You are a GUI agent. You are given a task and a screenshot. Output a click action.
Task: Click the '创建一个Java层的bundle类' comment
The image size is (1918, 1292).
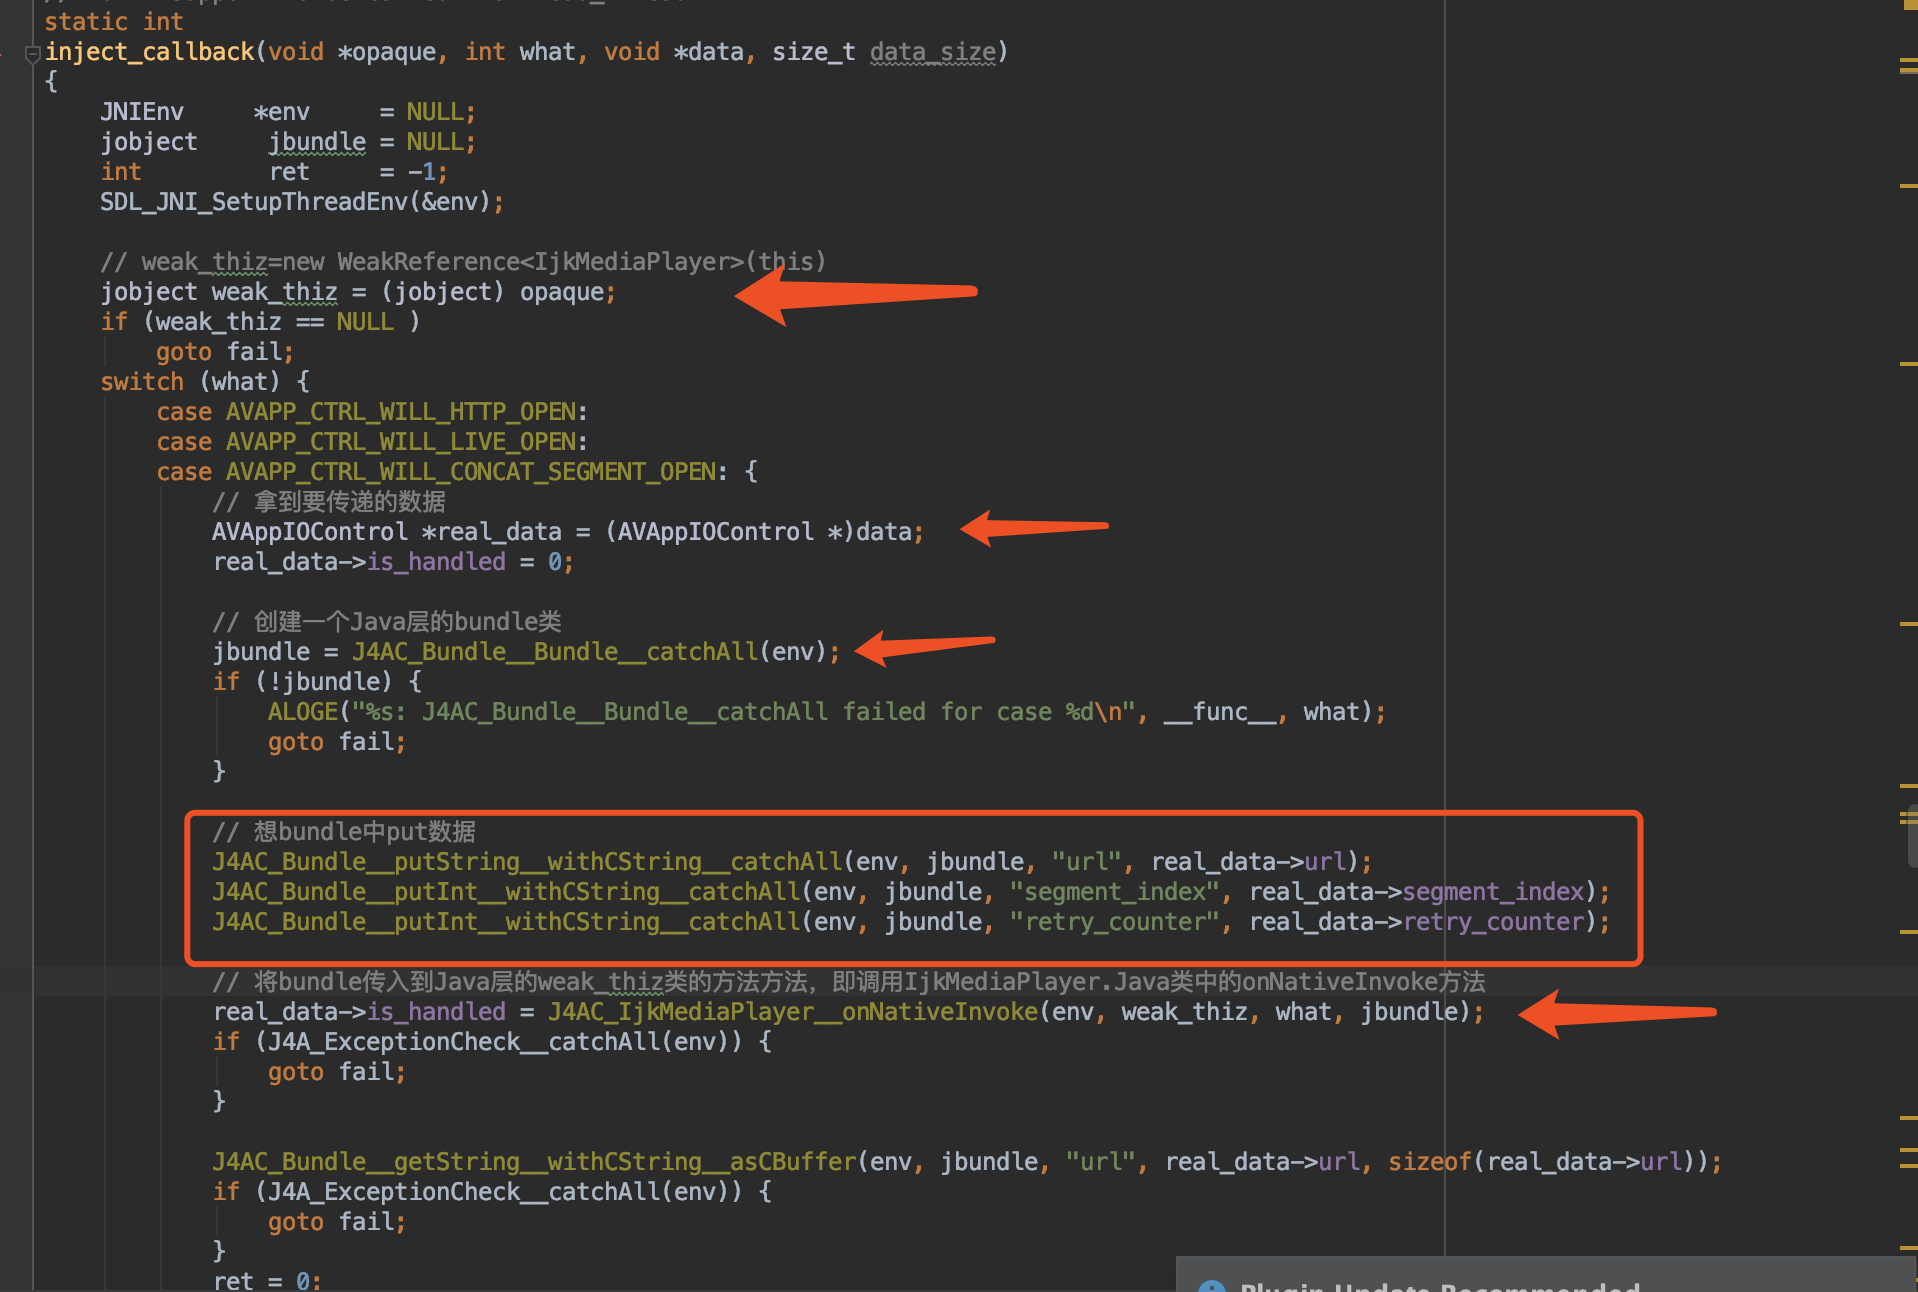point(387,622)
